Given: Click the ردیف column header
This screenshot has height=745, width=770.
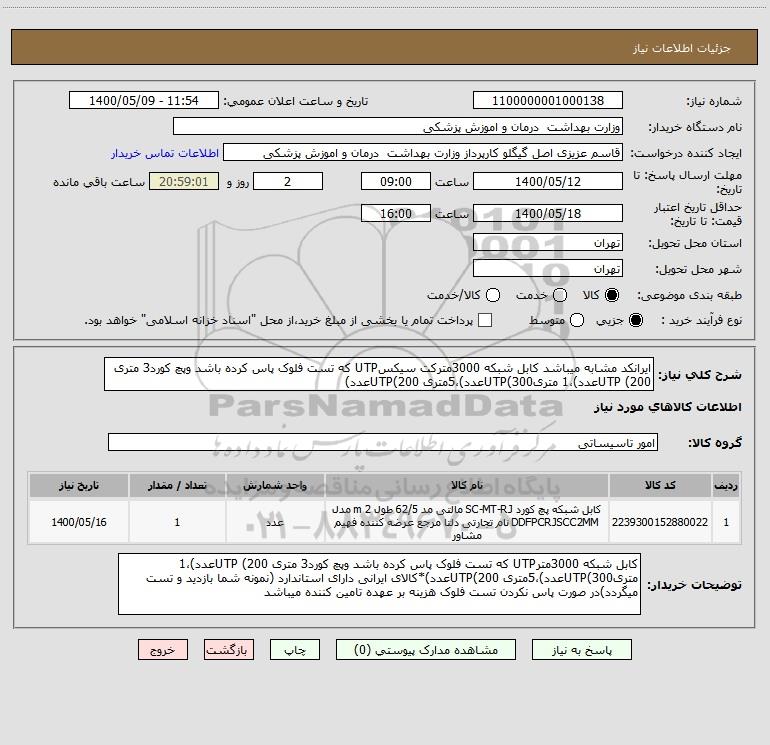Looking at the screenshot, I should pyautogui.click(x=726, y=485).
